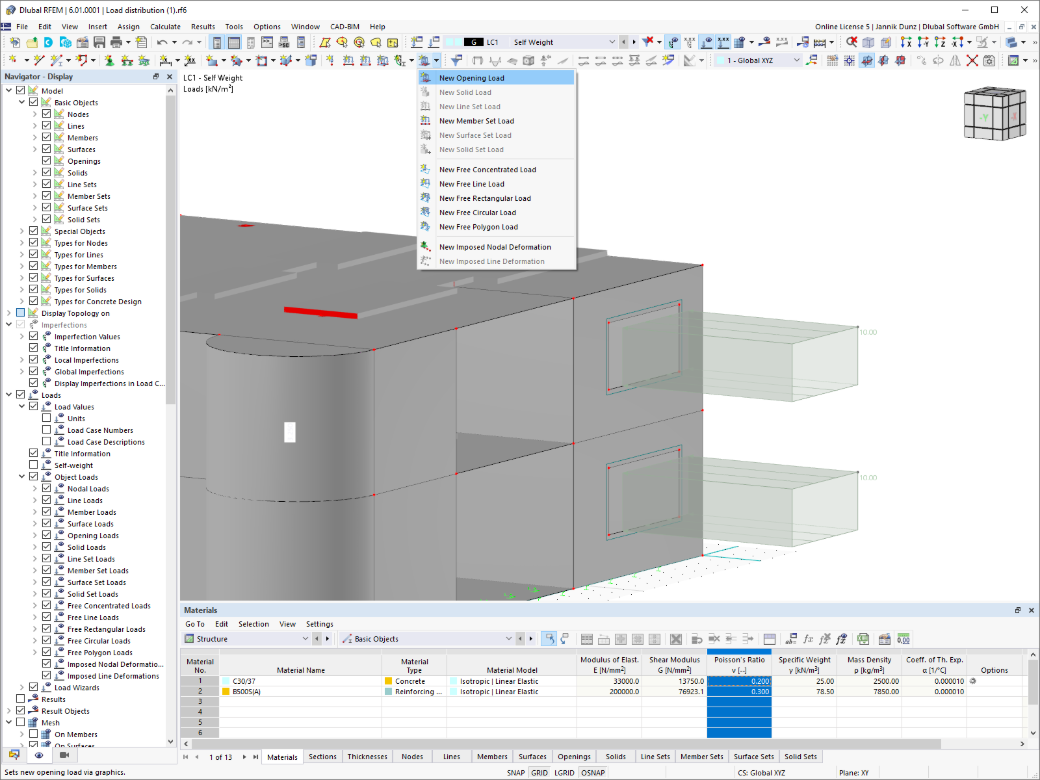Expand the Special Objects tree node
Image resolution: width=1040 pixels, height=780 pixels.
point(21,231)
